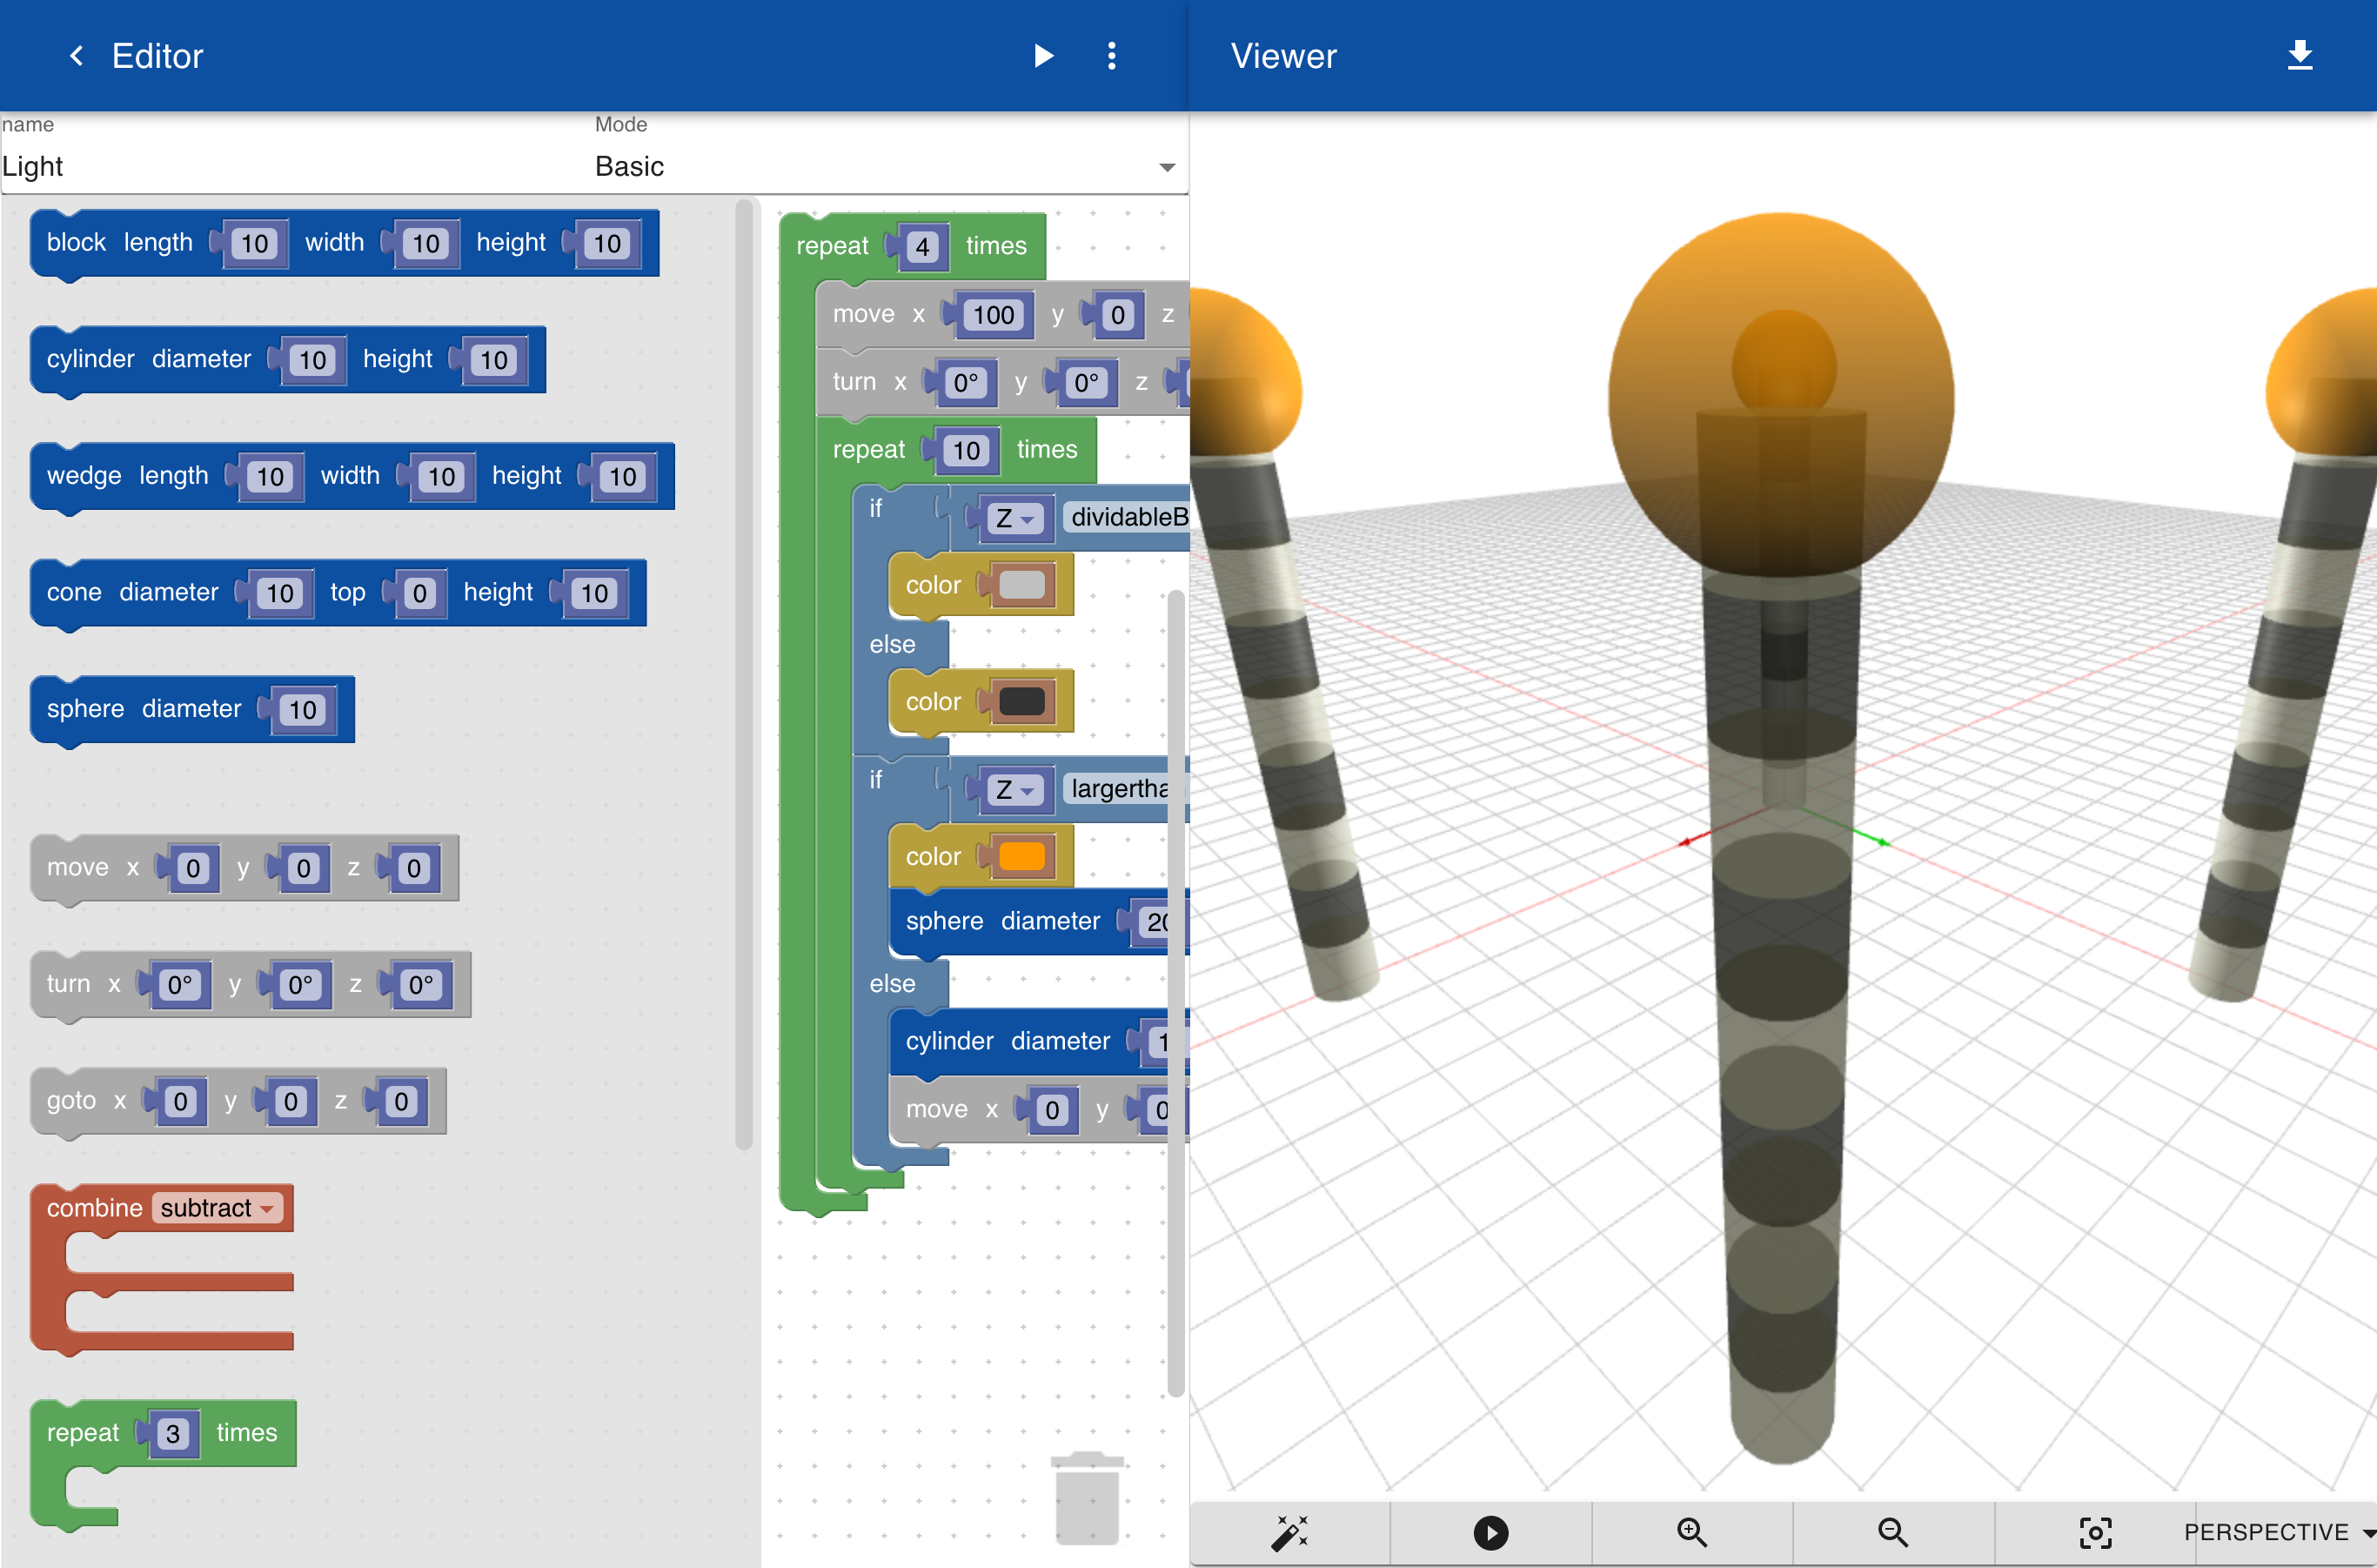Screen dimensions: 2377x1568
Task: Open the subtract dropdown in combine block
Action: click(217, 1208)
